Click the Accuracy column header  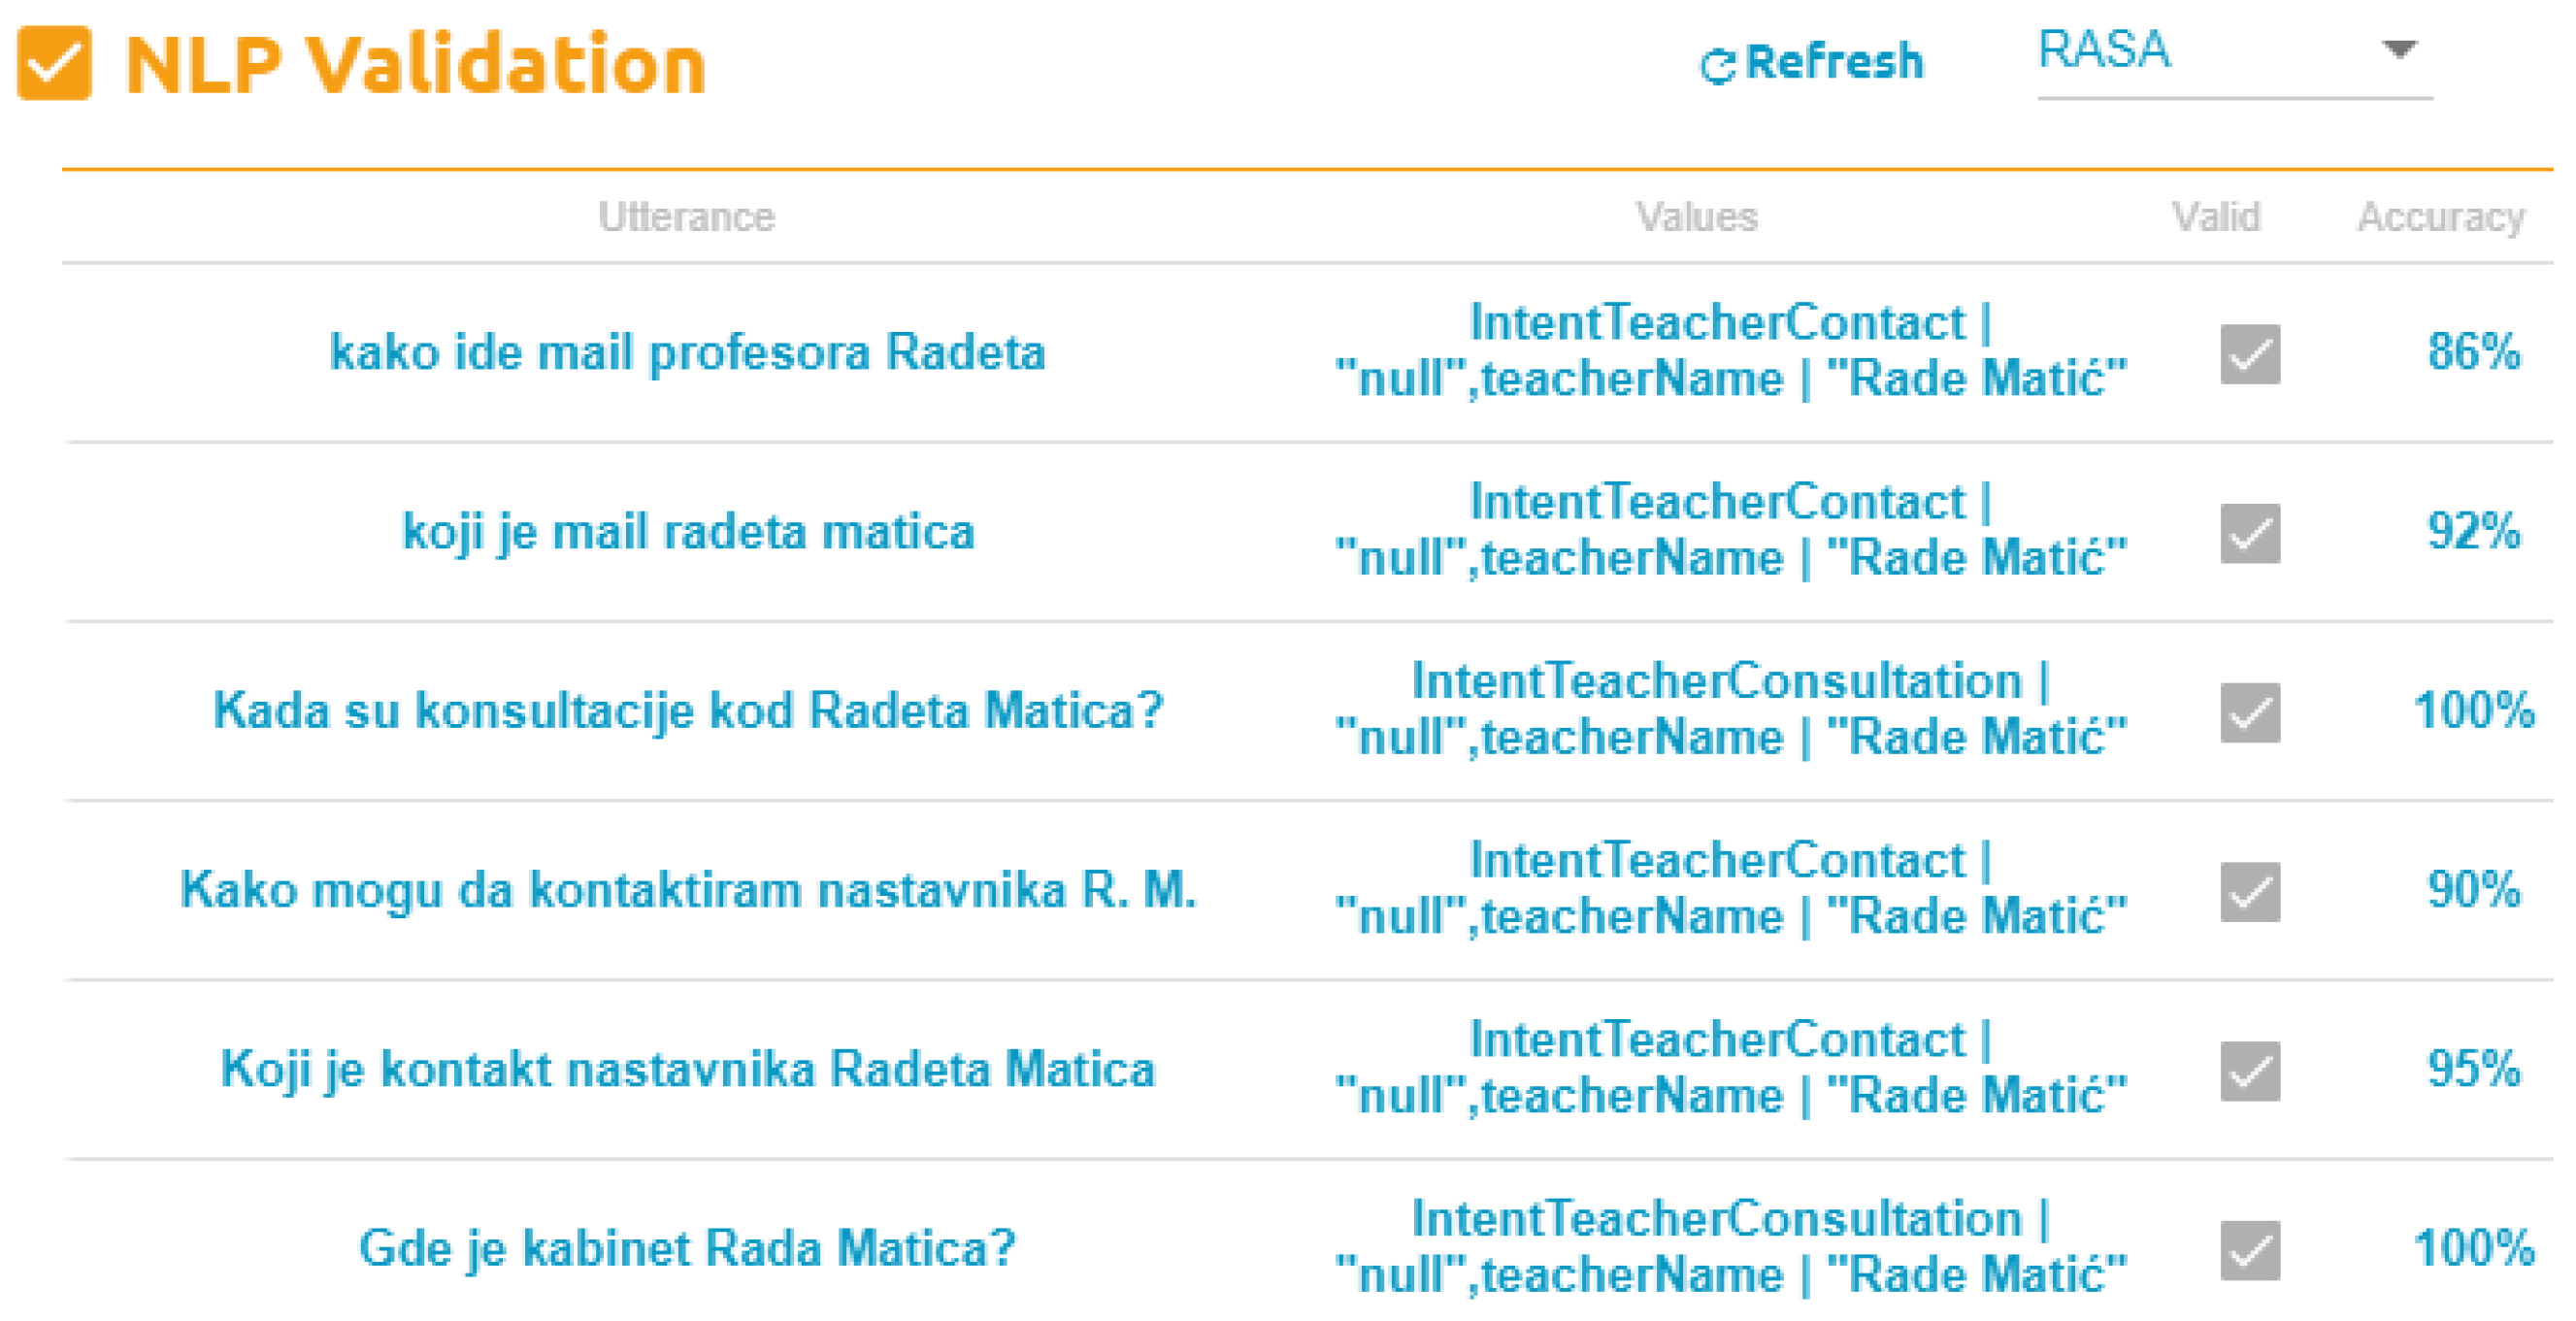point(2440,217)
